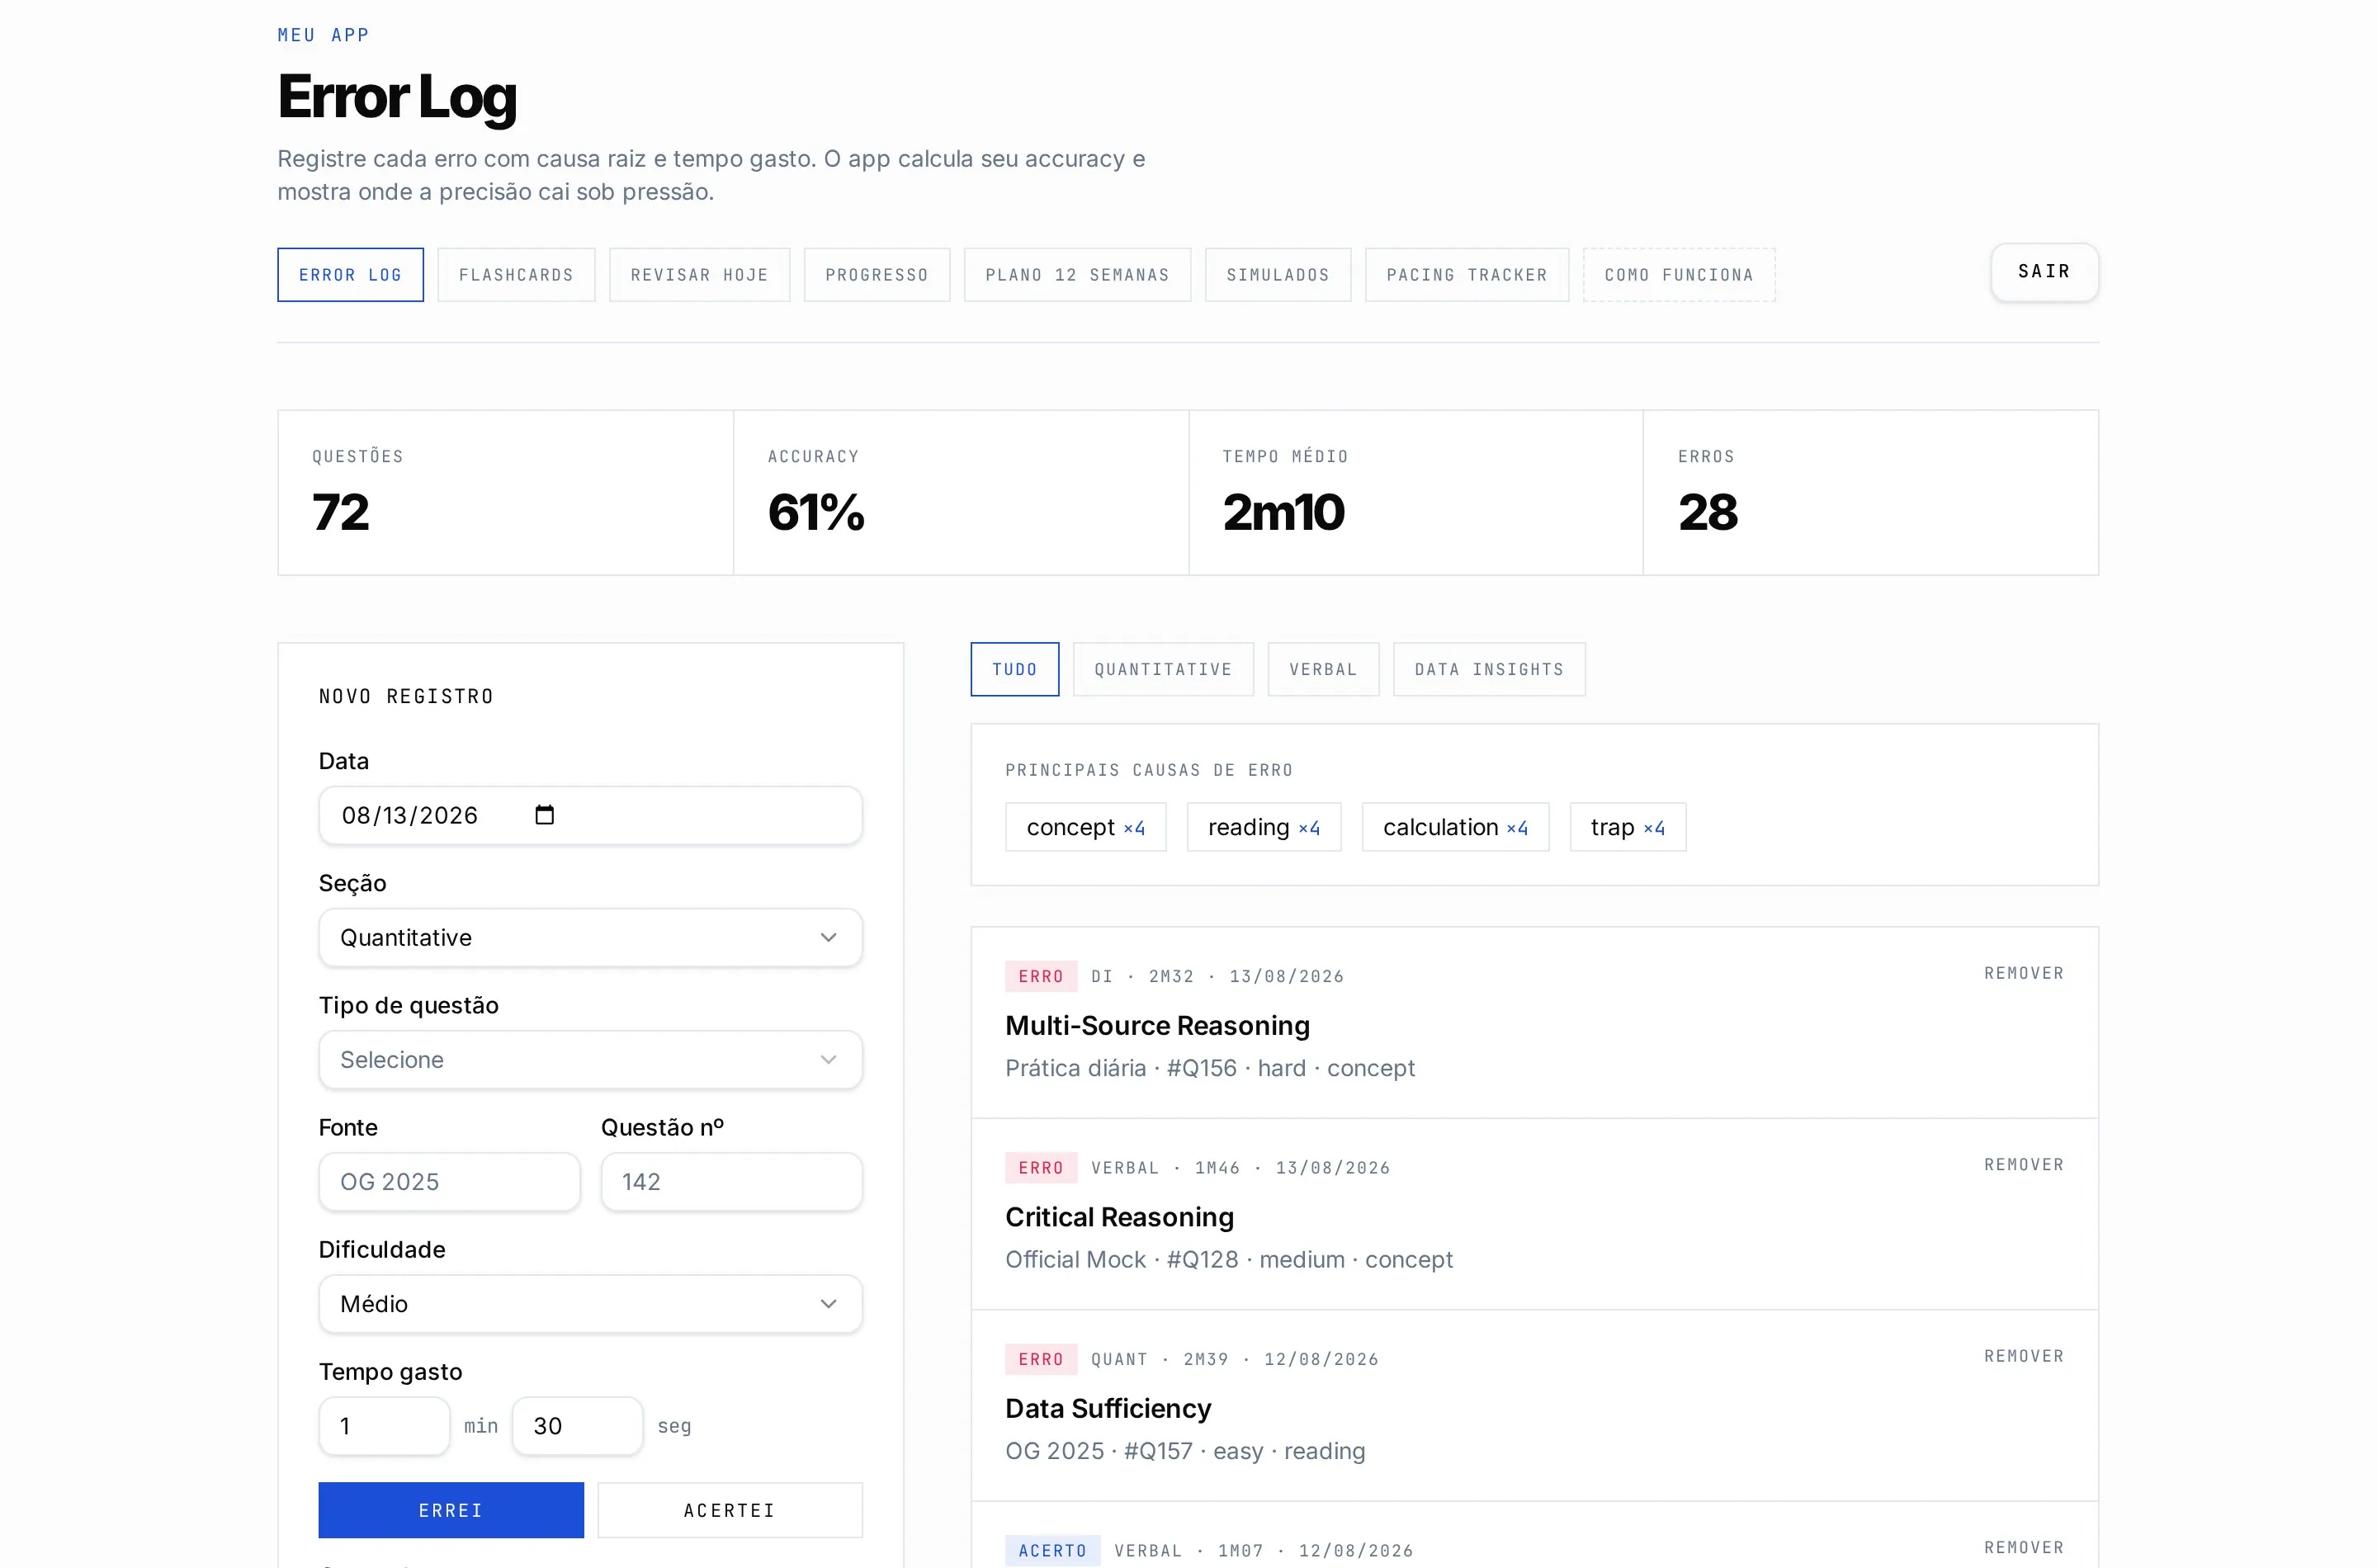Expand the Dificuldade dropdown showing Médio
2377x1568 pixels.
tap(590, 1304)
